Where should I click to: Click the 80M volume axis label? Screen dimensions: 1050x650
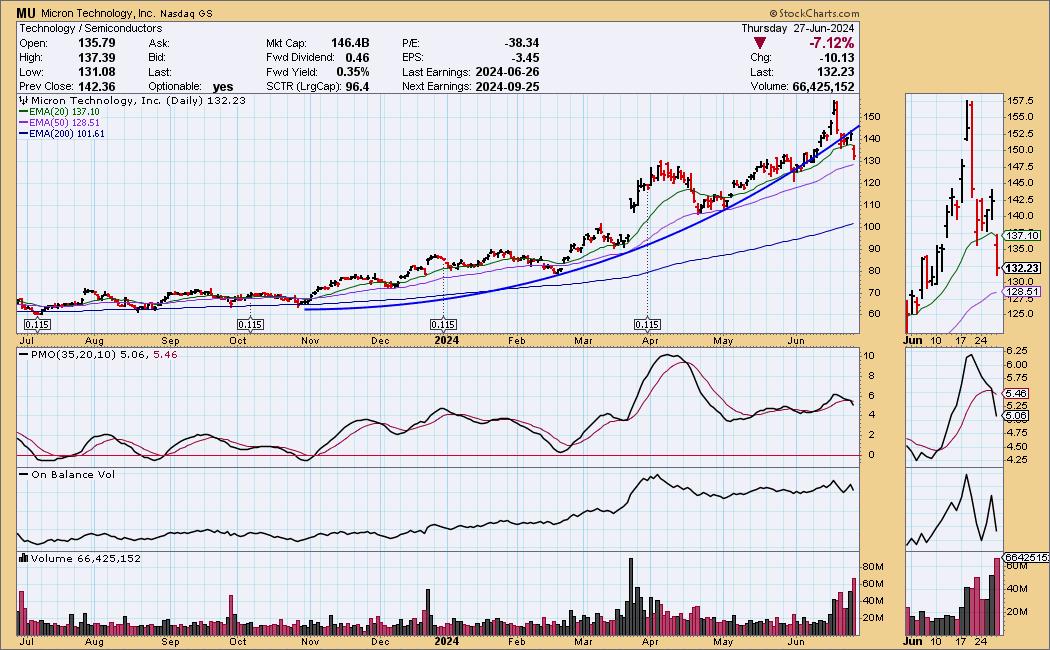pos(873,567)
